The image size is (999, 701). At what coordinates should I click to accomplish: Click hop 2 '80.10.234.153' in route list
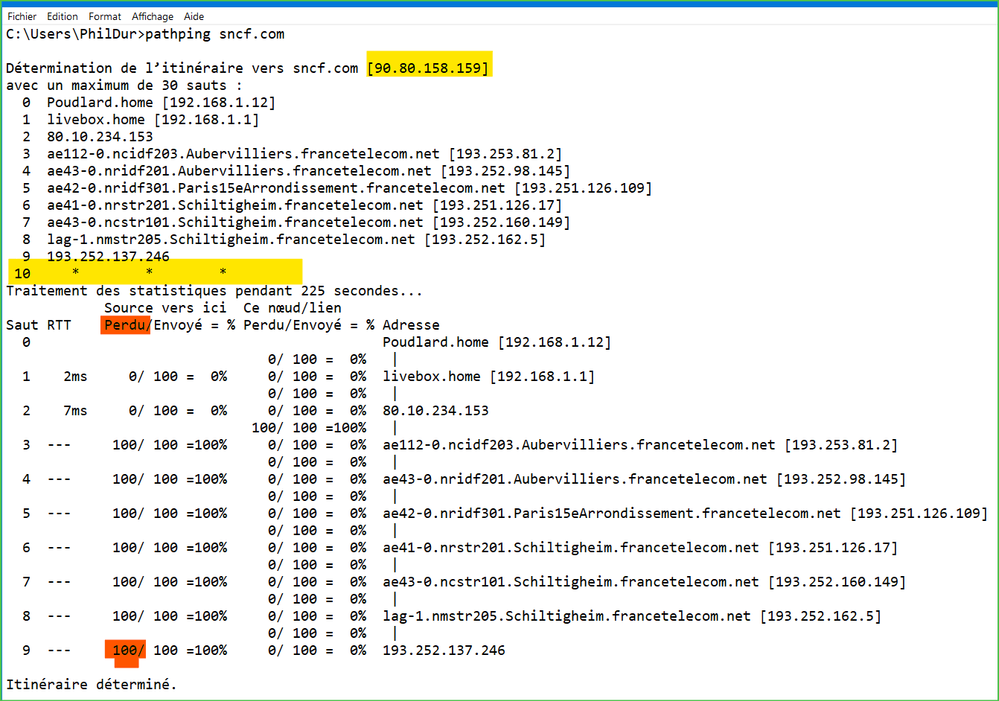click(100, 137)
